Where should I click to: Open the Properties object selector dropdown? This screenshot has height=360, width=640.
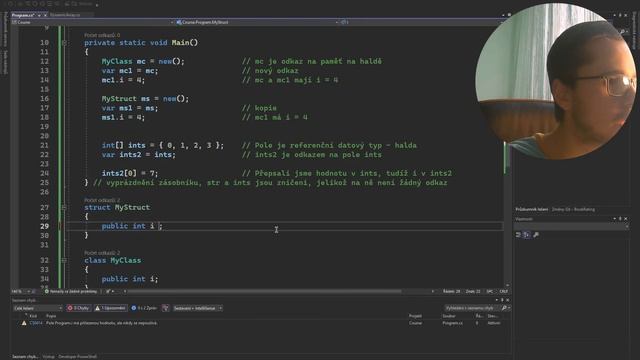tap(571, 226)
